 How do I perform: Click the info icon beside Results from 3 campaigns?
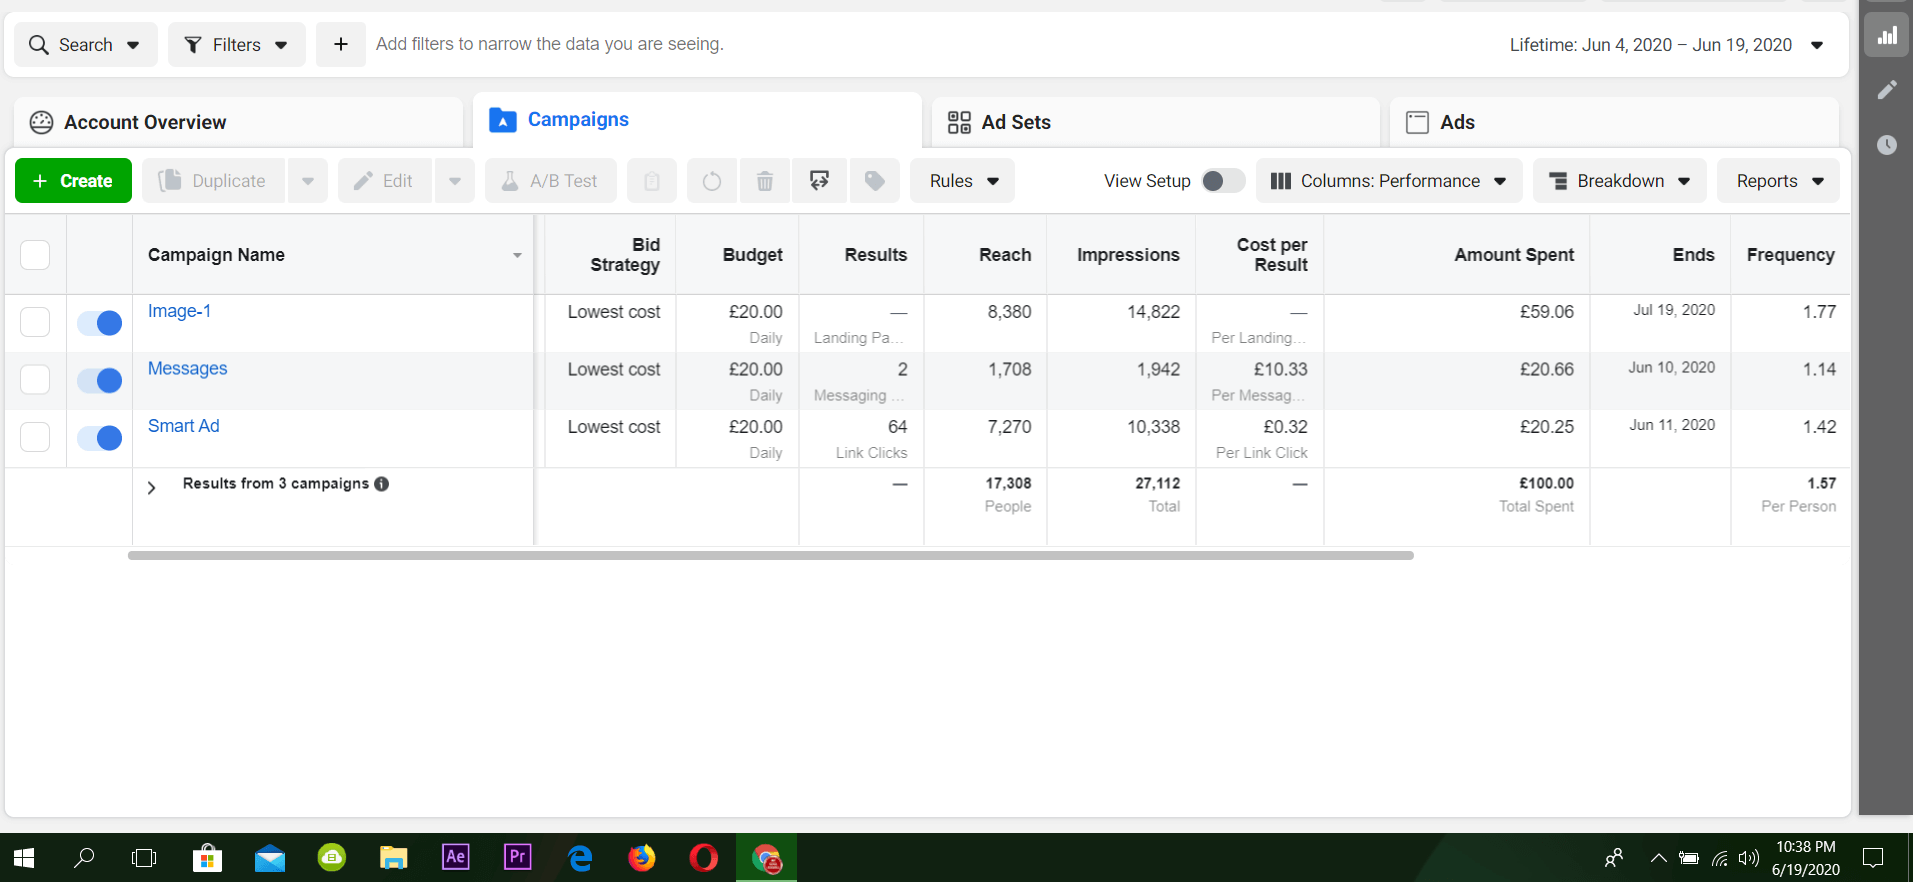[381, 484]
